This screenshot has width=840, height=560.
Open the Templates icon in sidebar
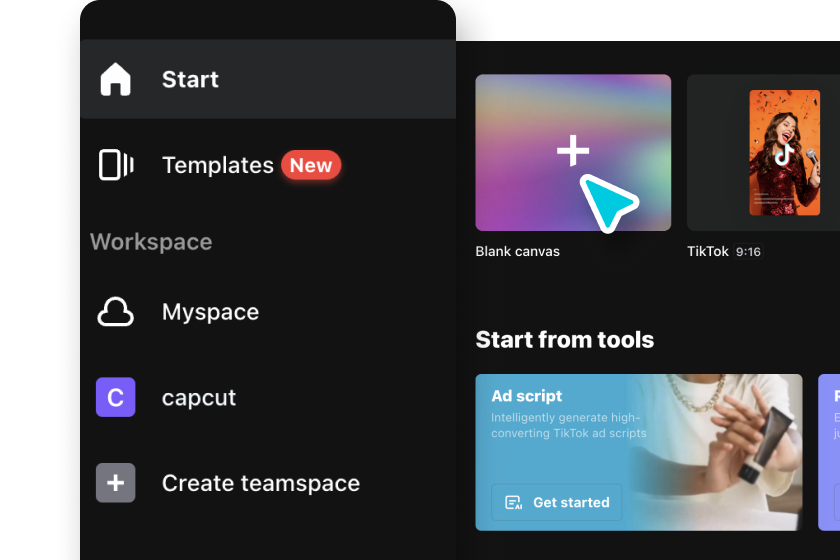point(116,165)
